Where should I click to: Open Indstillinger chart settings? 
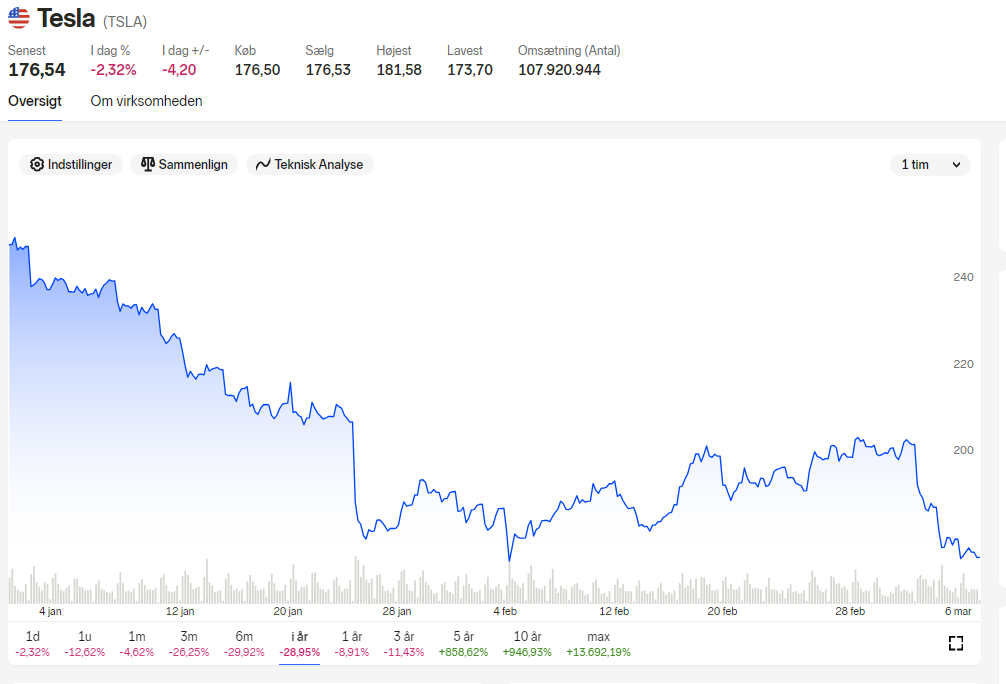(71, 164)
